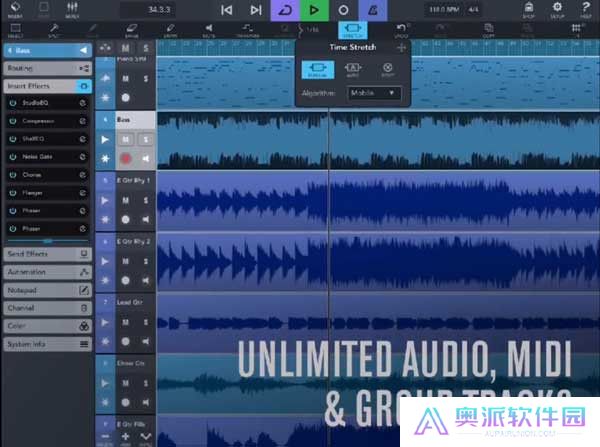The width and height of the screenshot is (600, 447).
Task: Open the StudioEQ effect slot
Action: [48, 103]
